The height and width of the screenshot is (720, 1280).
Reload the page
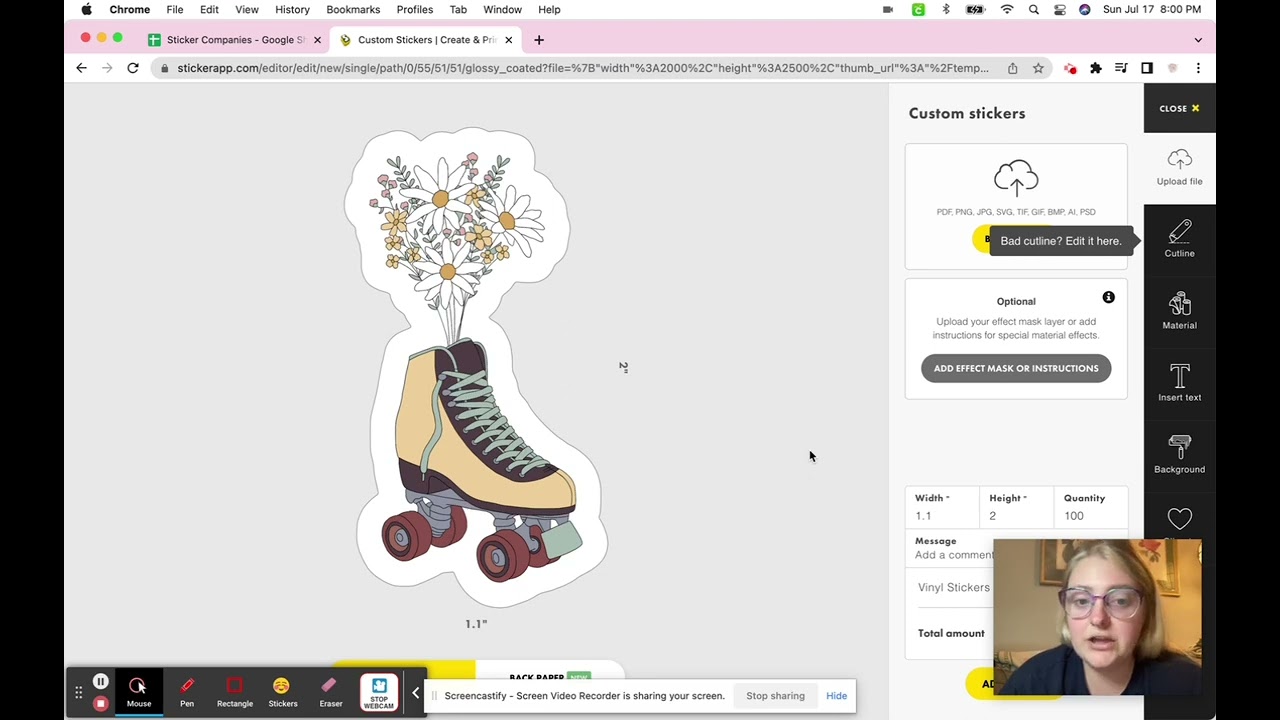pyautogui.click(x=132, y=68)
